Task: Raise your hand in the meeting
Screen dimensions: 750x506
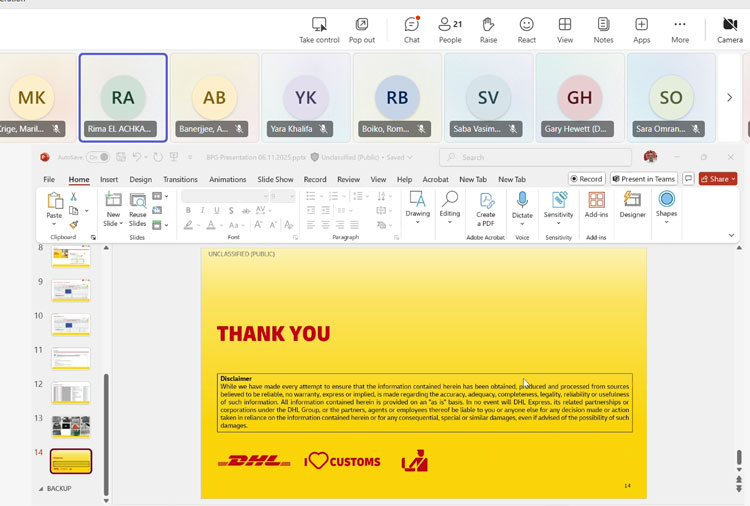Action: click(x=488, y=29)
